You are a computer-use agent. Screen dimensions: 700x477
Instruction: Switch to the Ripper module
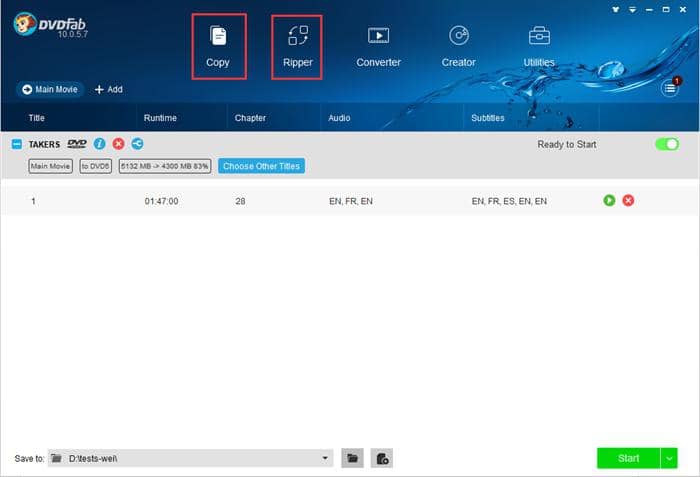(x=297, y=46)
